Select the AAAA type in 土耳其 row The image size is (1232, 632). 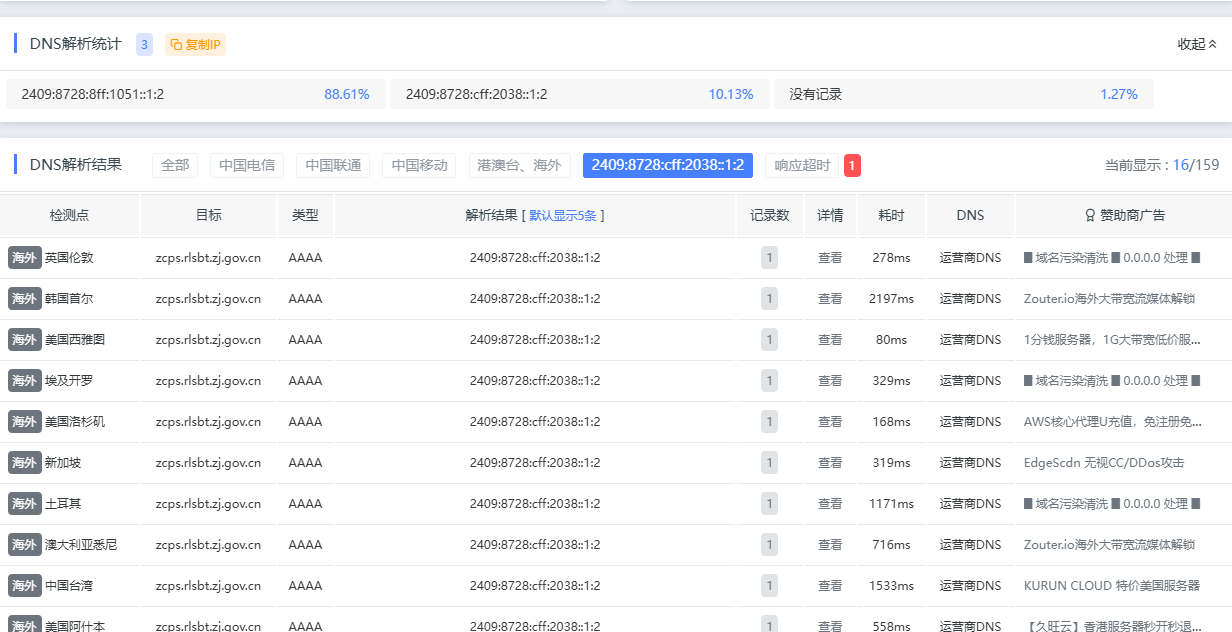coord(305,504)
